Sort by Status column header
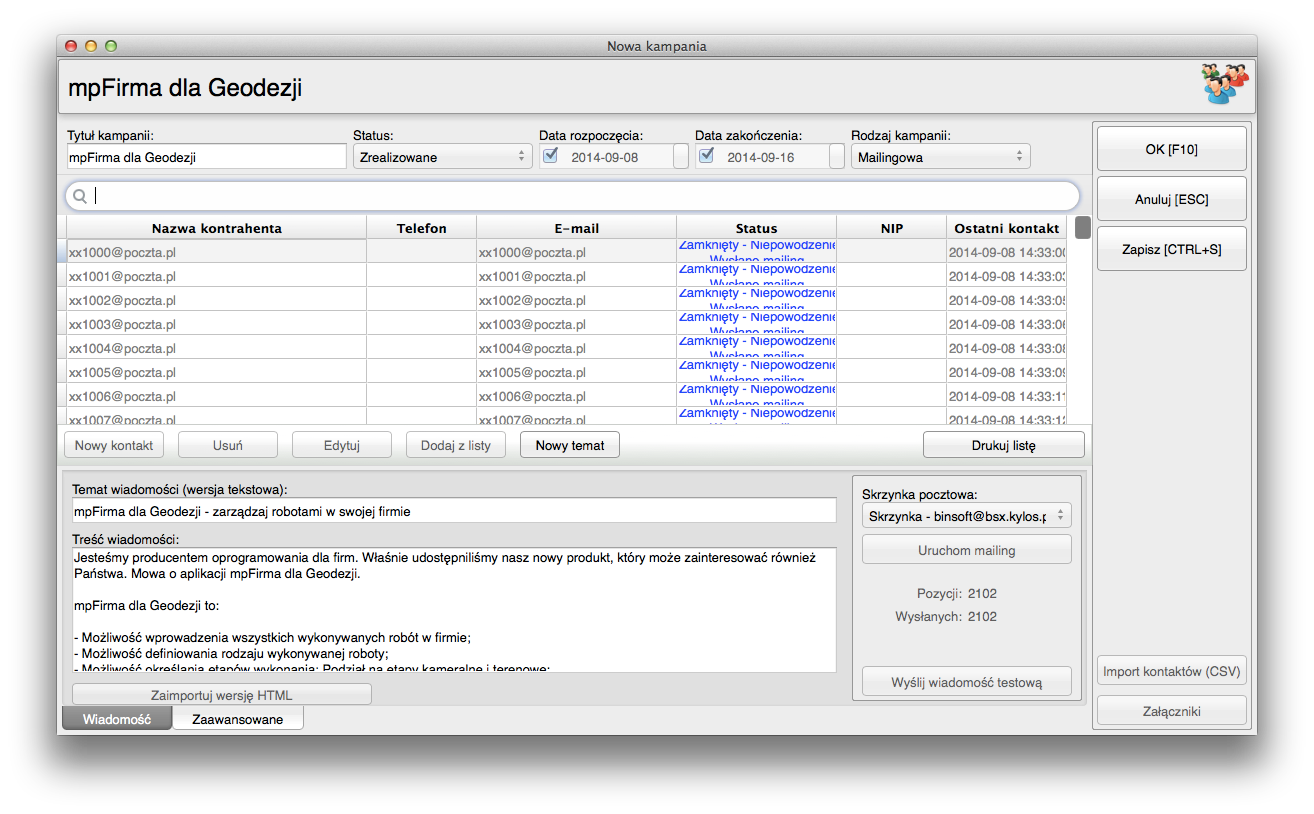The width and height of the screenshot is (1314, 814). point(757,228)
